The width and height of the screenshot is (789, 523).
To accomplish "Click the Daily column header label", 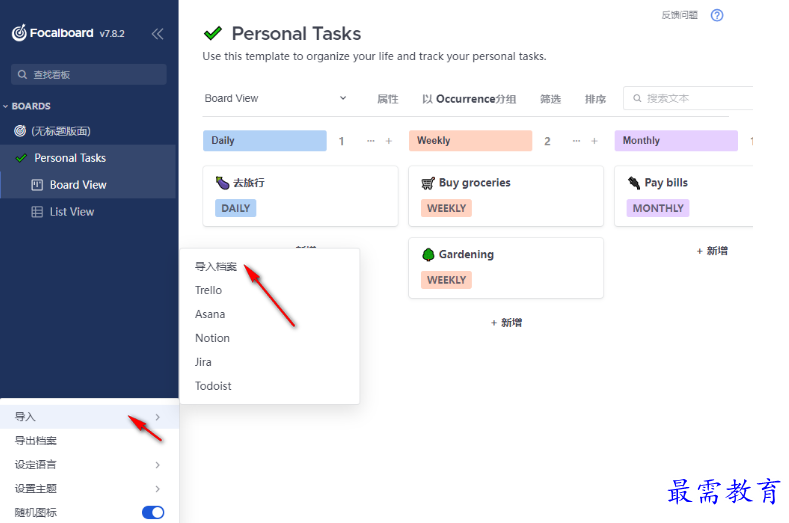I will point(265,140).
